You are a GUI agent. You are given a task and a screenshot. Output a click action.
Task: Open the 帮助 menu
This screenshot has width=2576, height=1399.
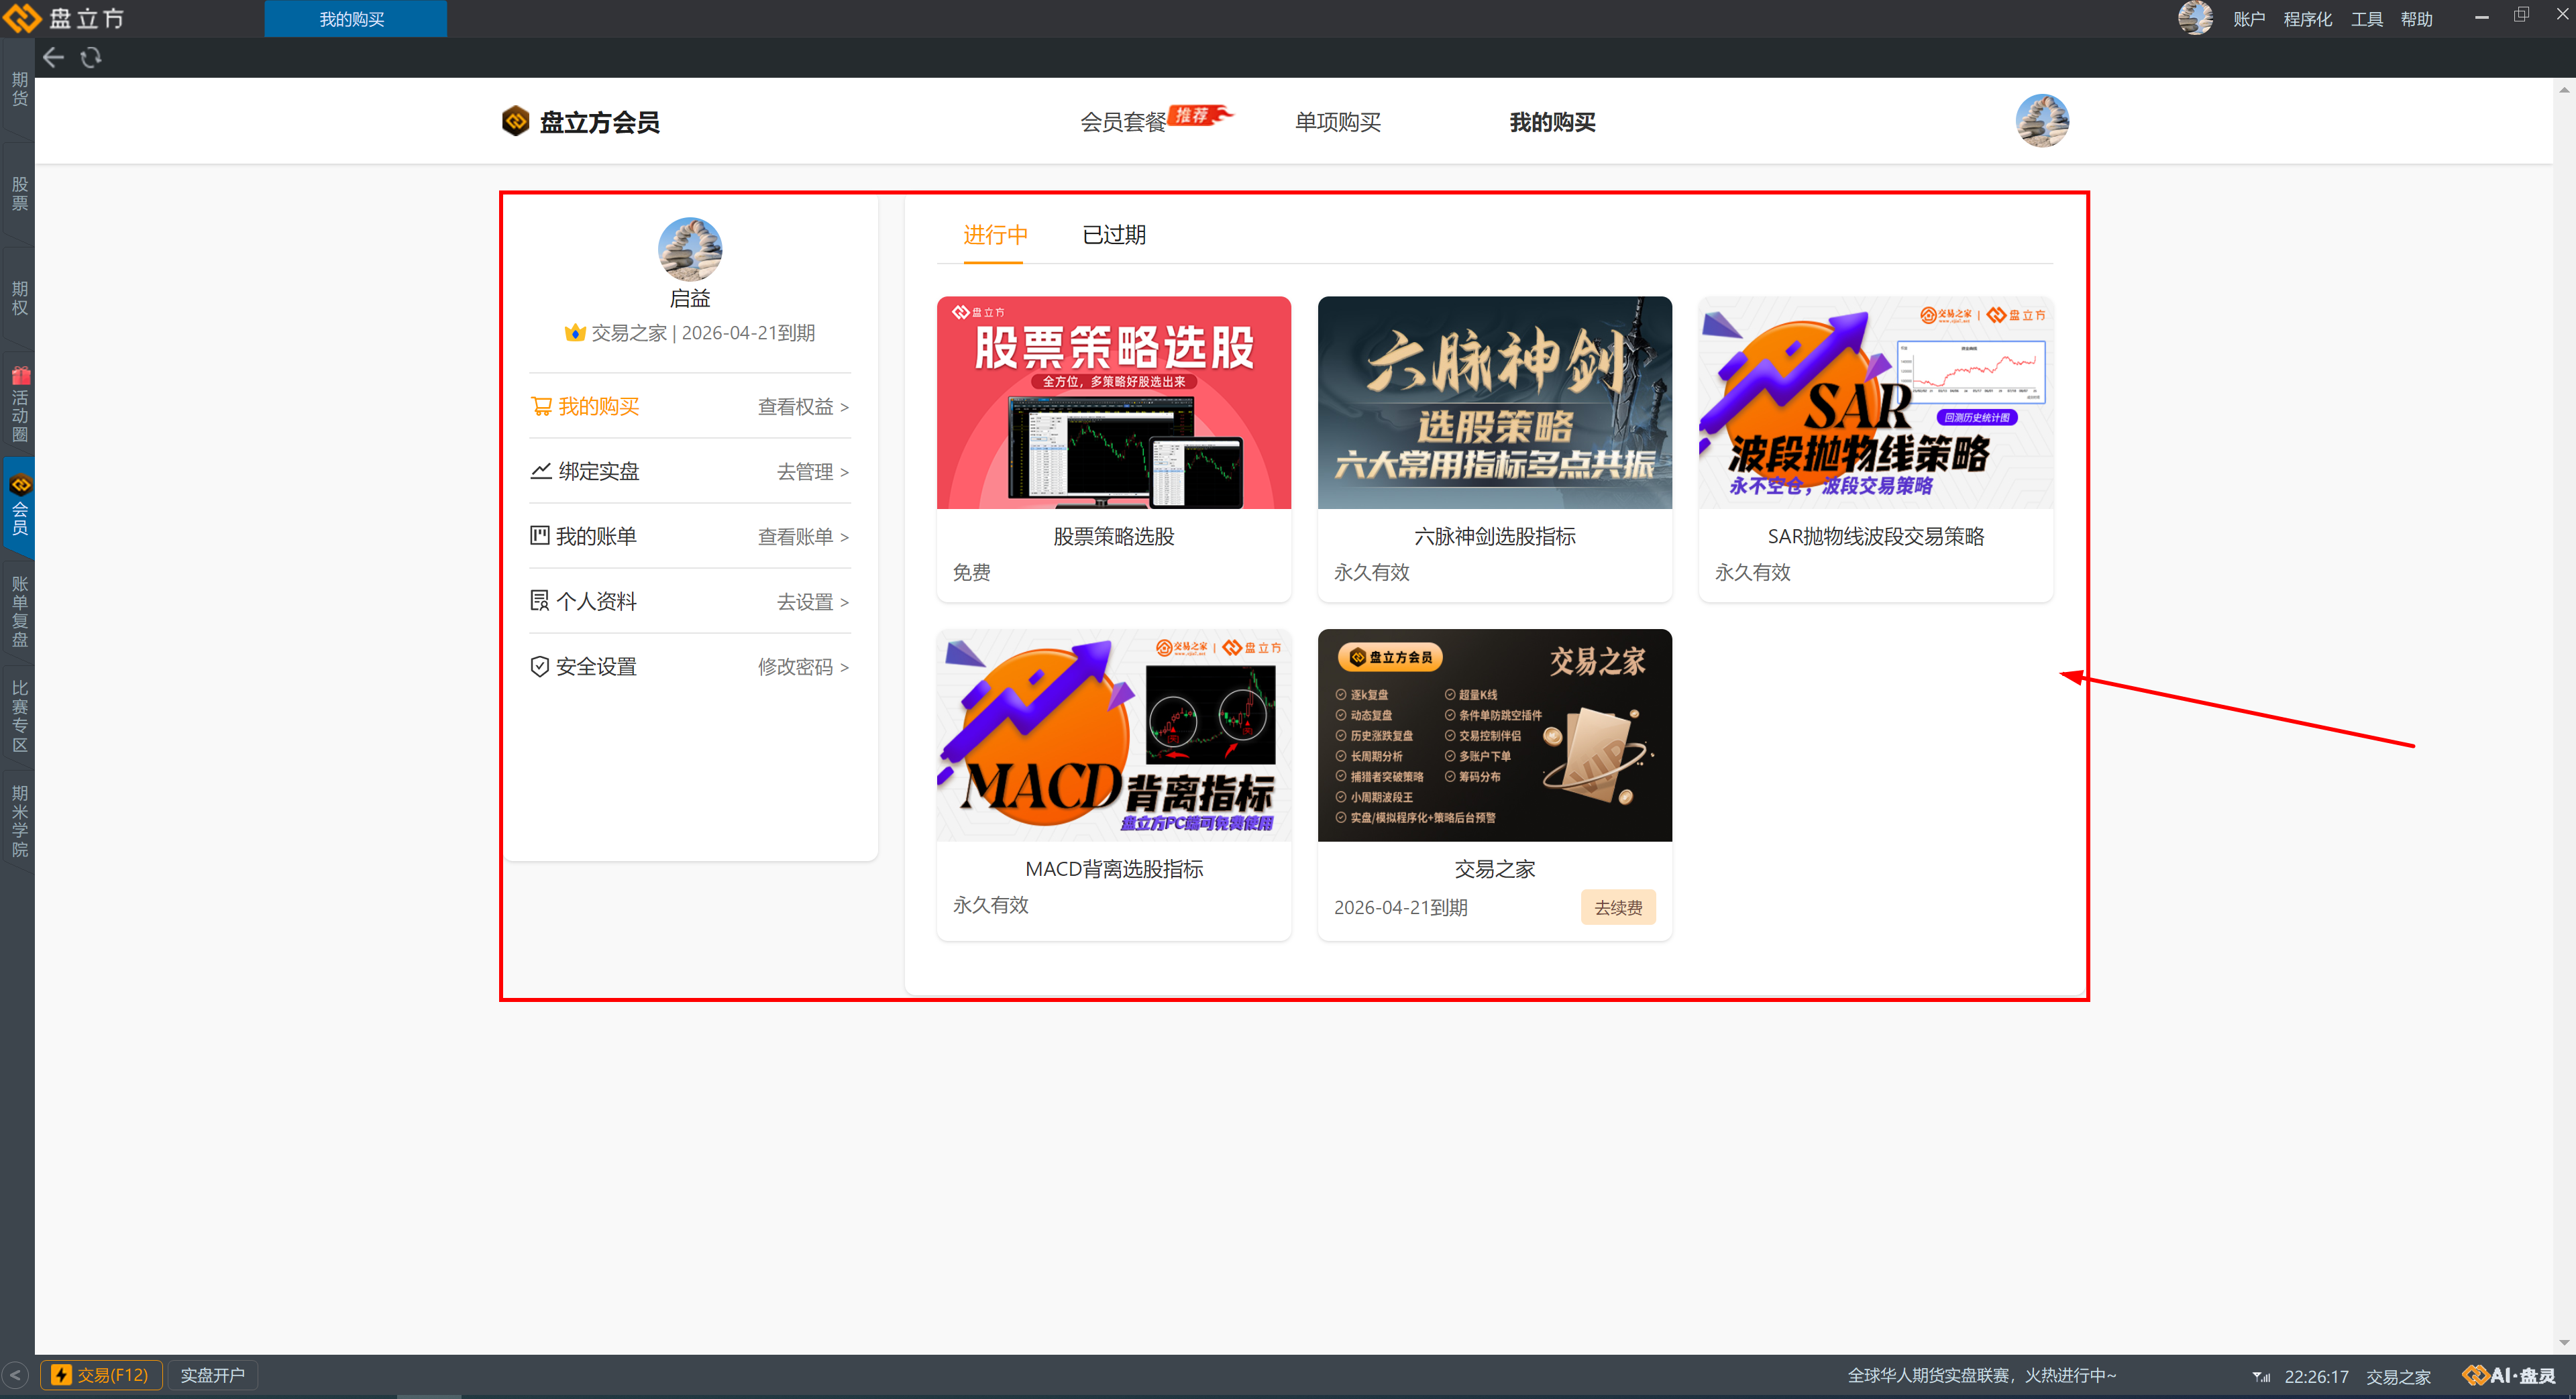[x=2416, y=19]
